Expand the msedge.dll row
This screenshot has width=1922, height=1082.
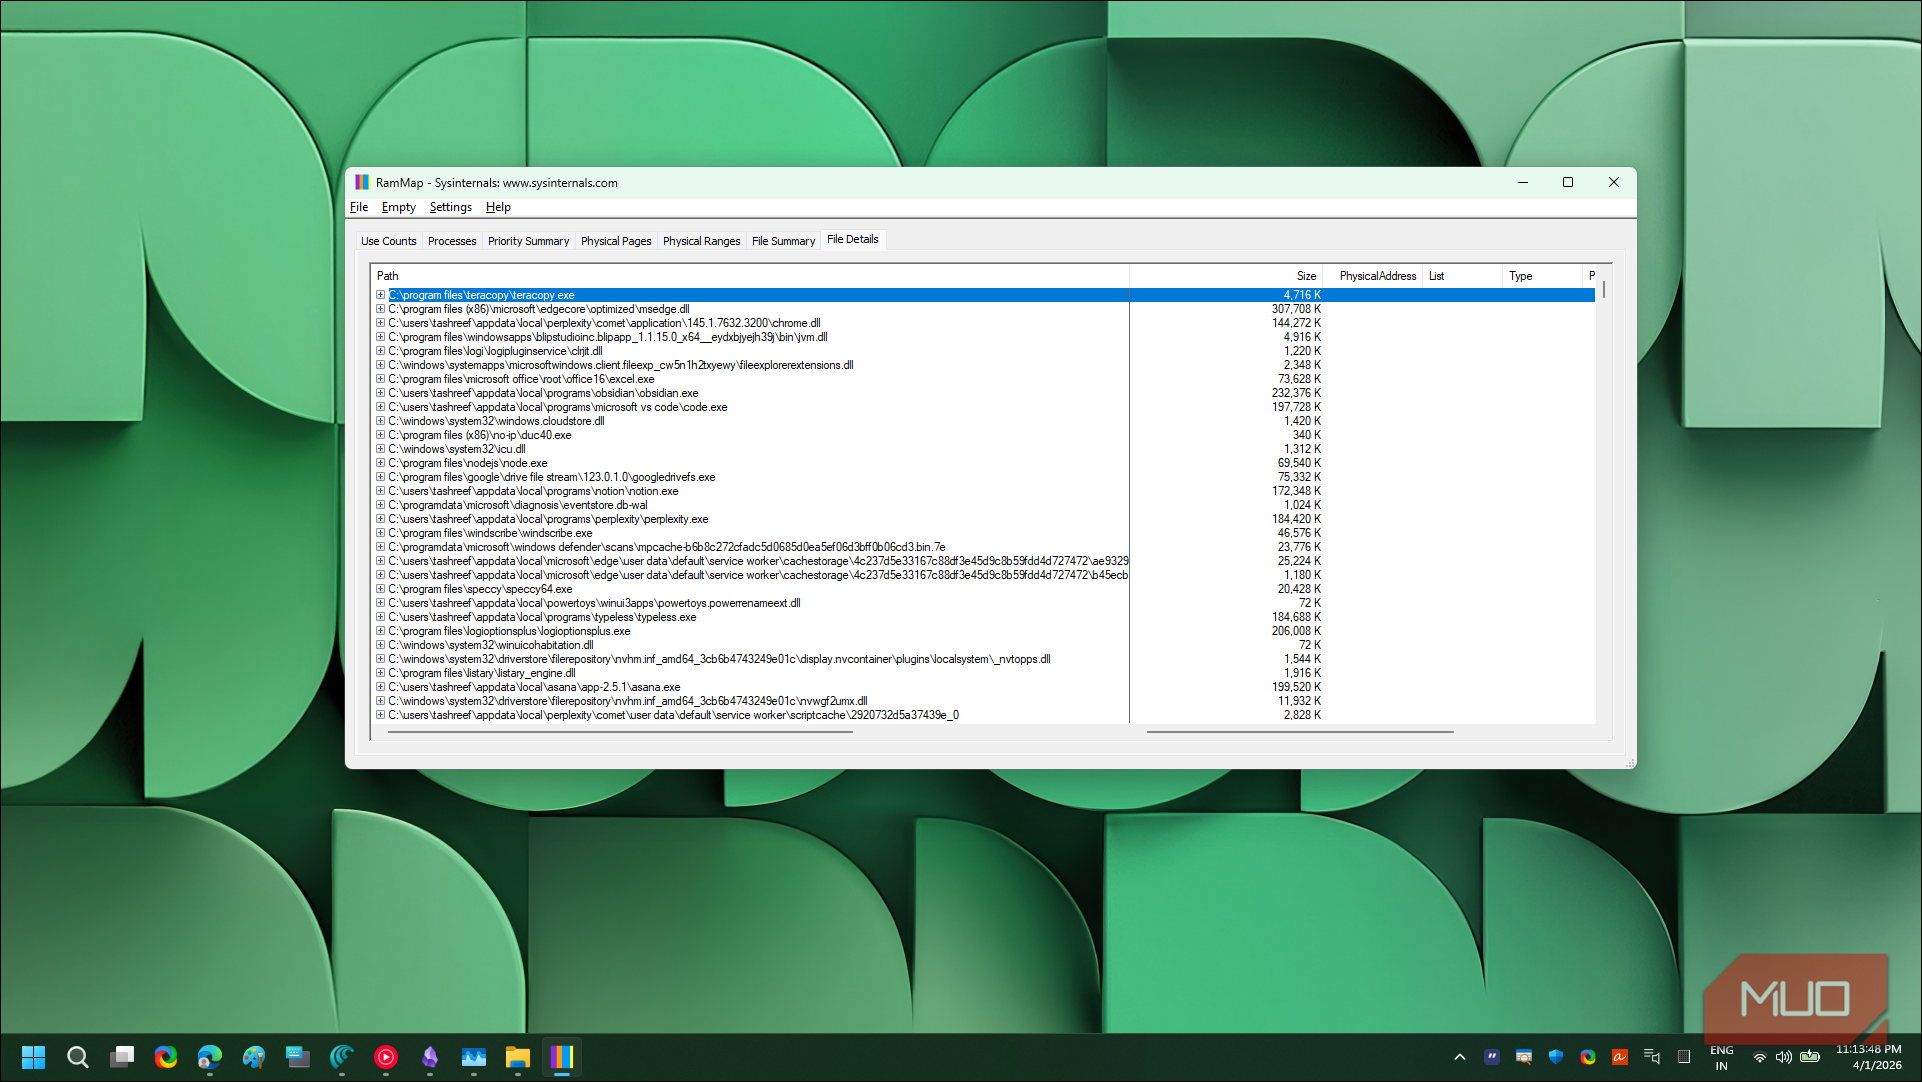(x=380, y=309)
